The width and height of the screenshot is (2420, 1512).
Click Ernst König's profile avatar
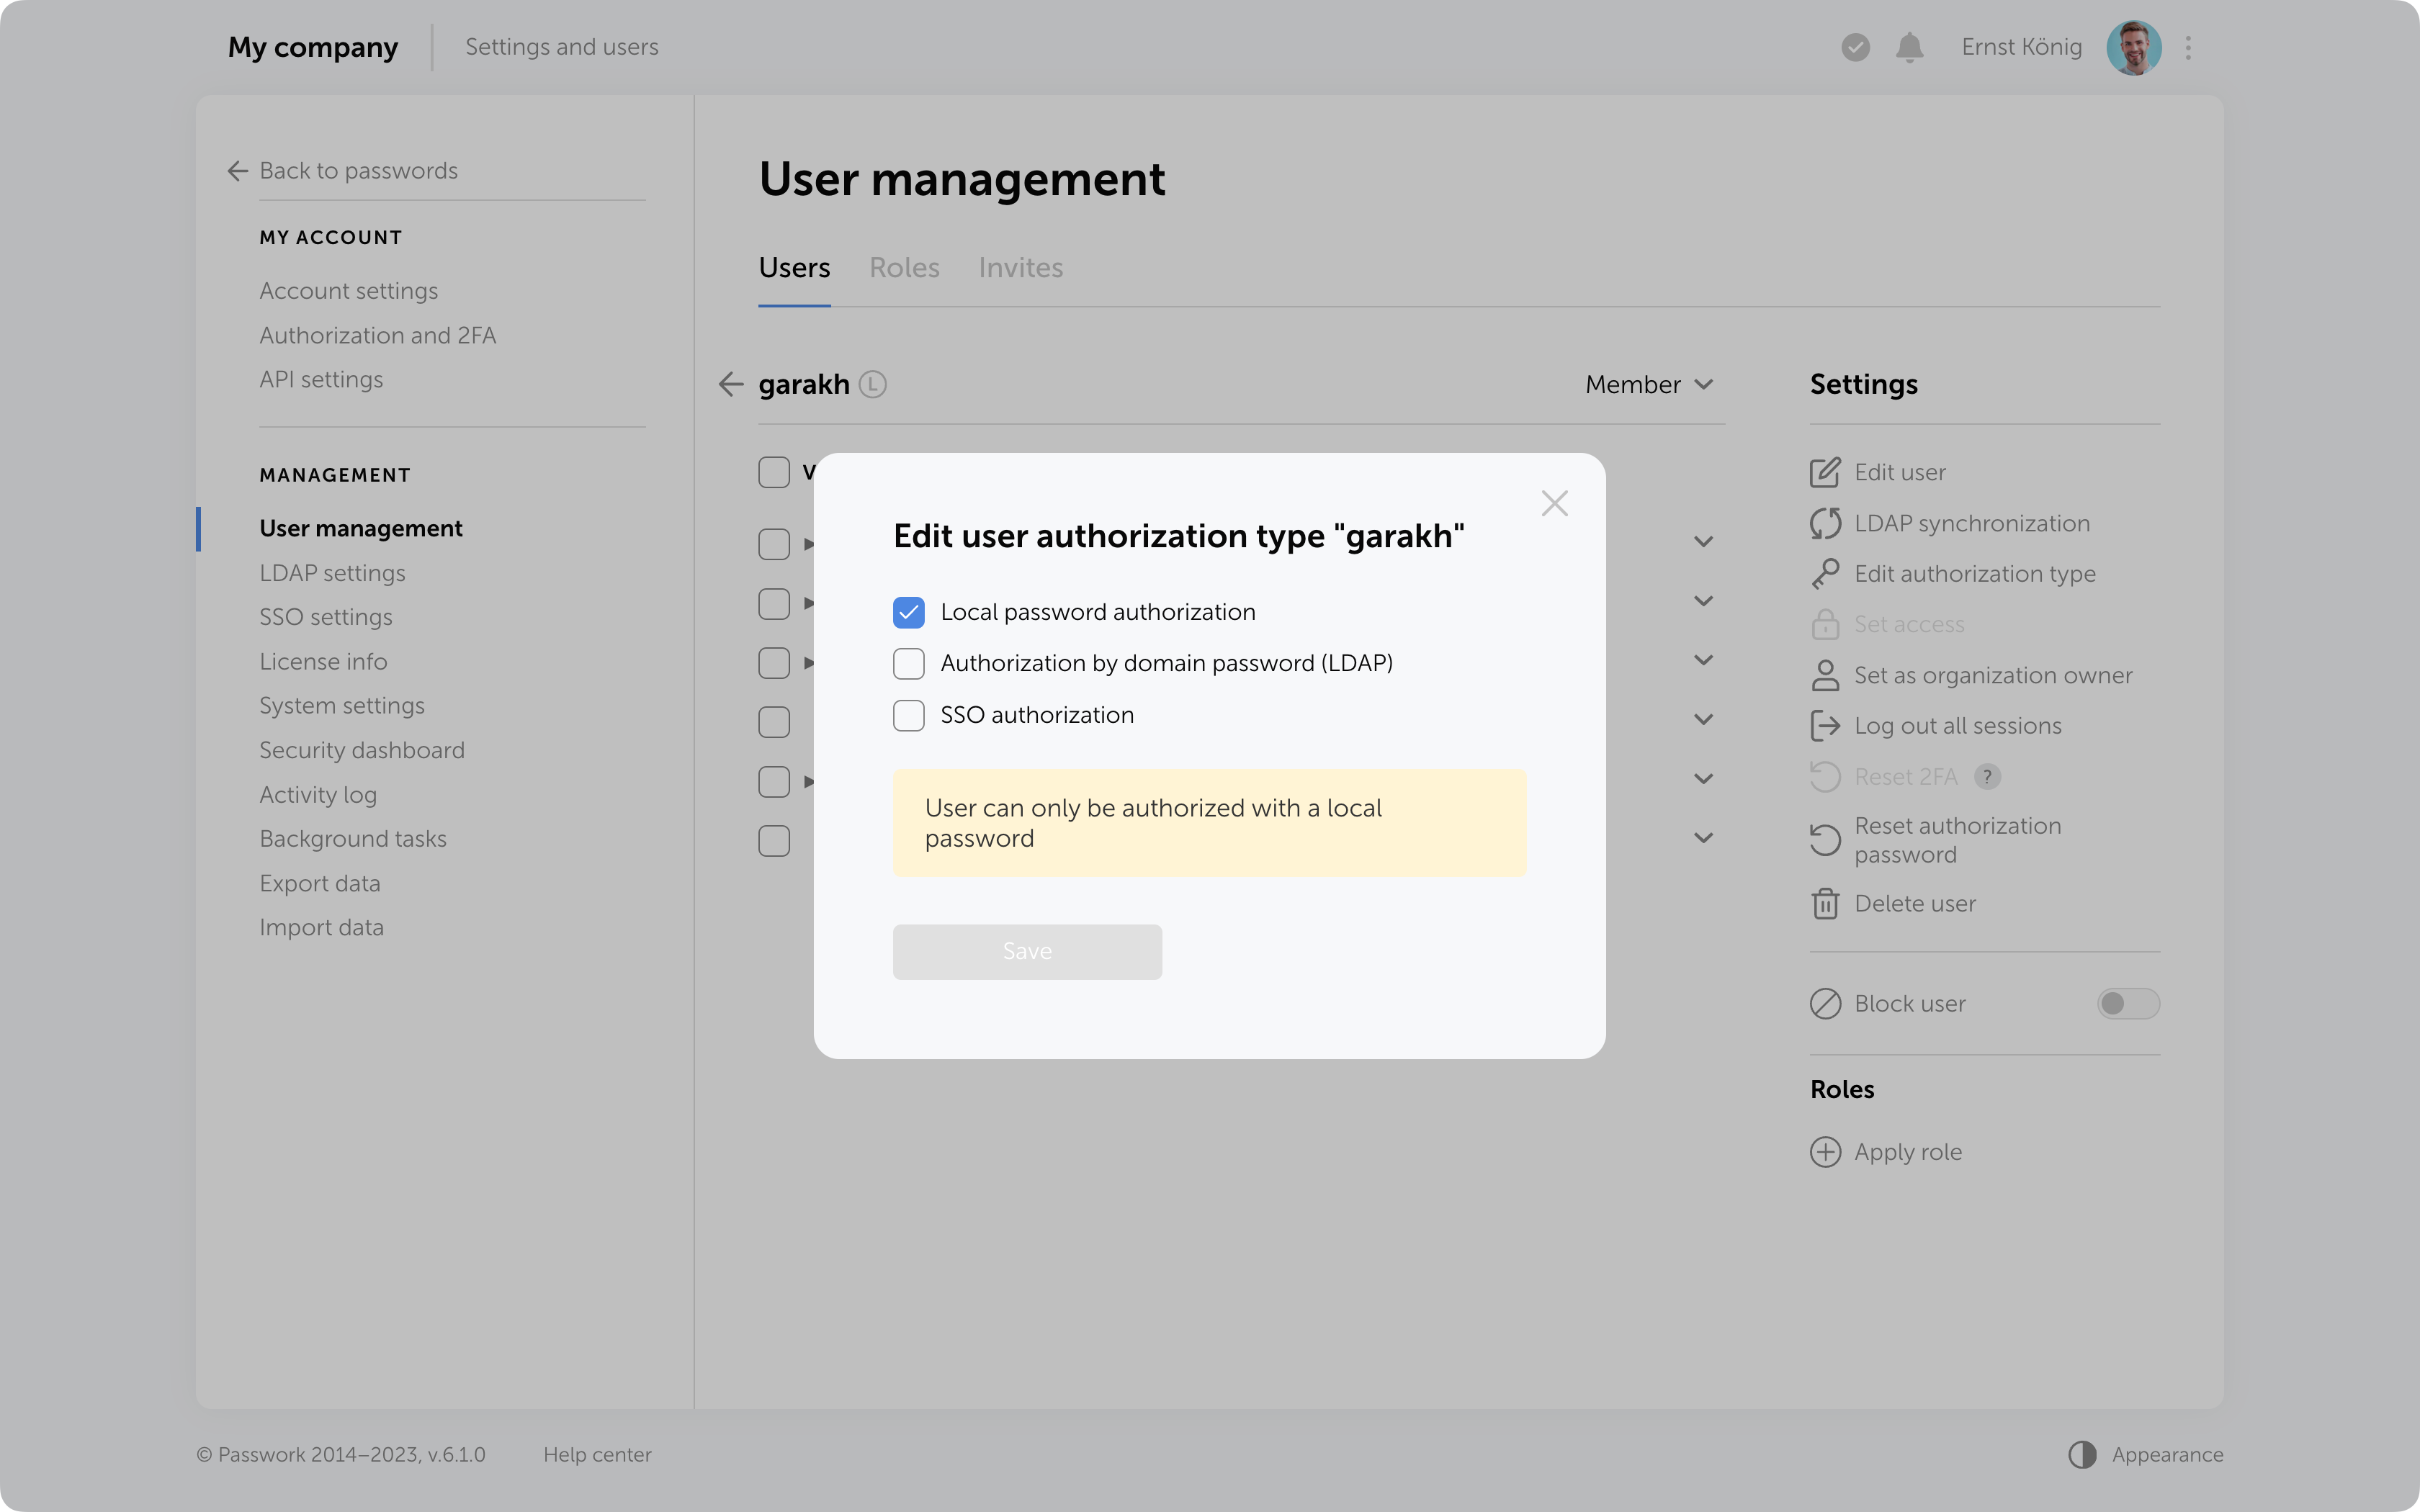point(2133,47)
